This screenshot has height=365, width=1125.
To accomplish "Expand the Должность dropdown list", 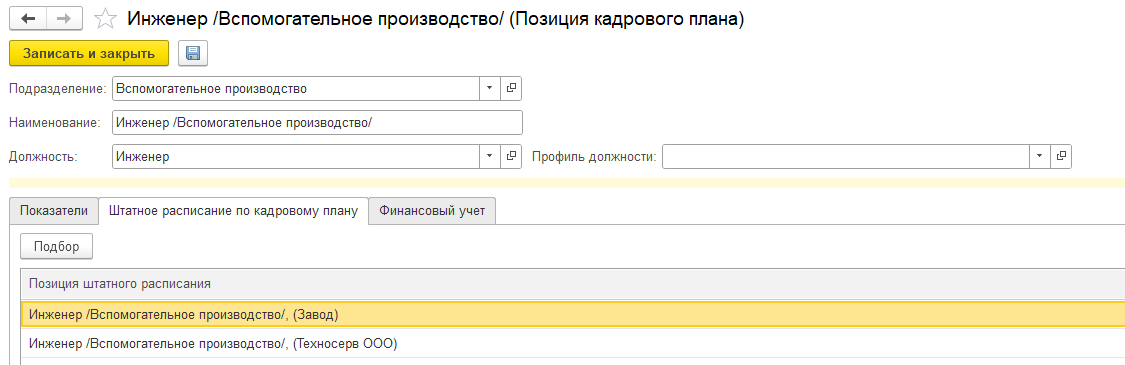I will click(x=489, y=156).
